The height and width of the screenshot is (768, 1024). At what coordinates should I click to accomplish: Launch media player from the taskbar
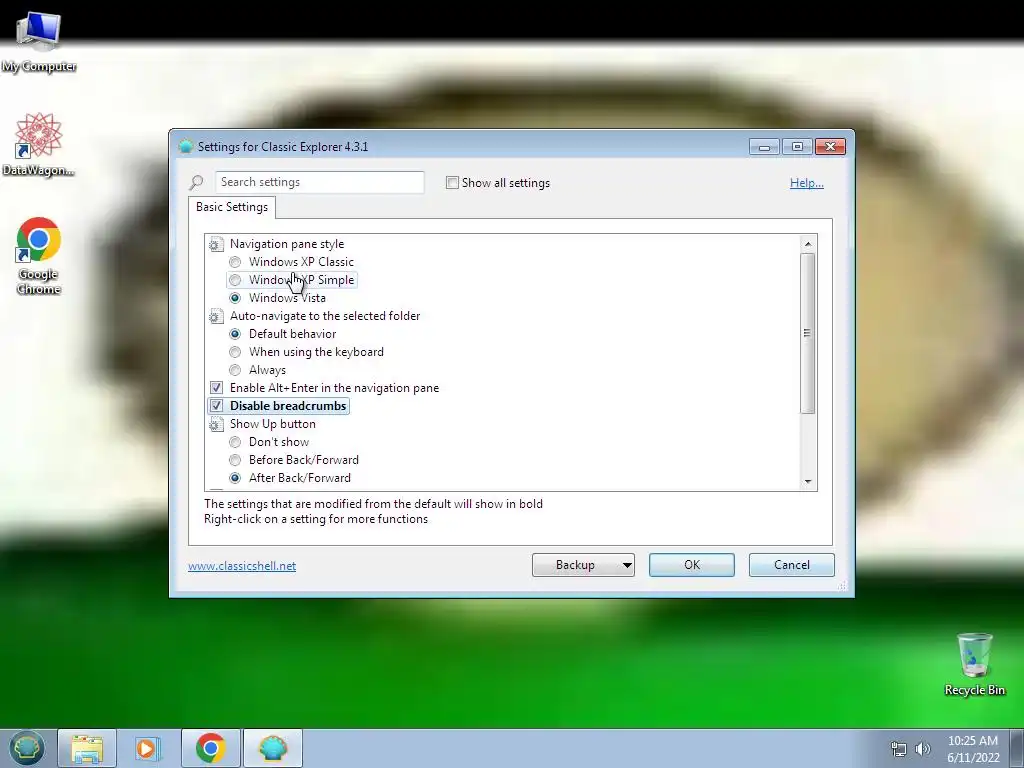tap(148, 748)
